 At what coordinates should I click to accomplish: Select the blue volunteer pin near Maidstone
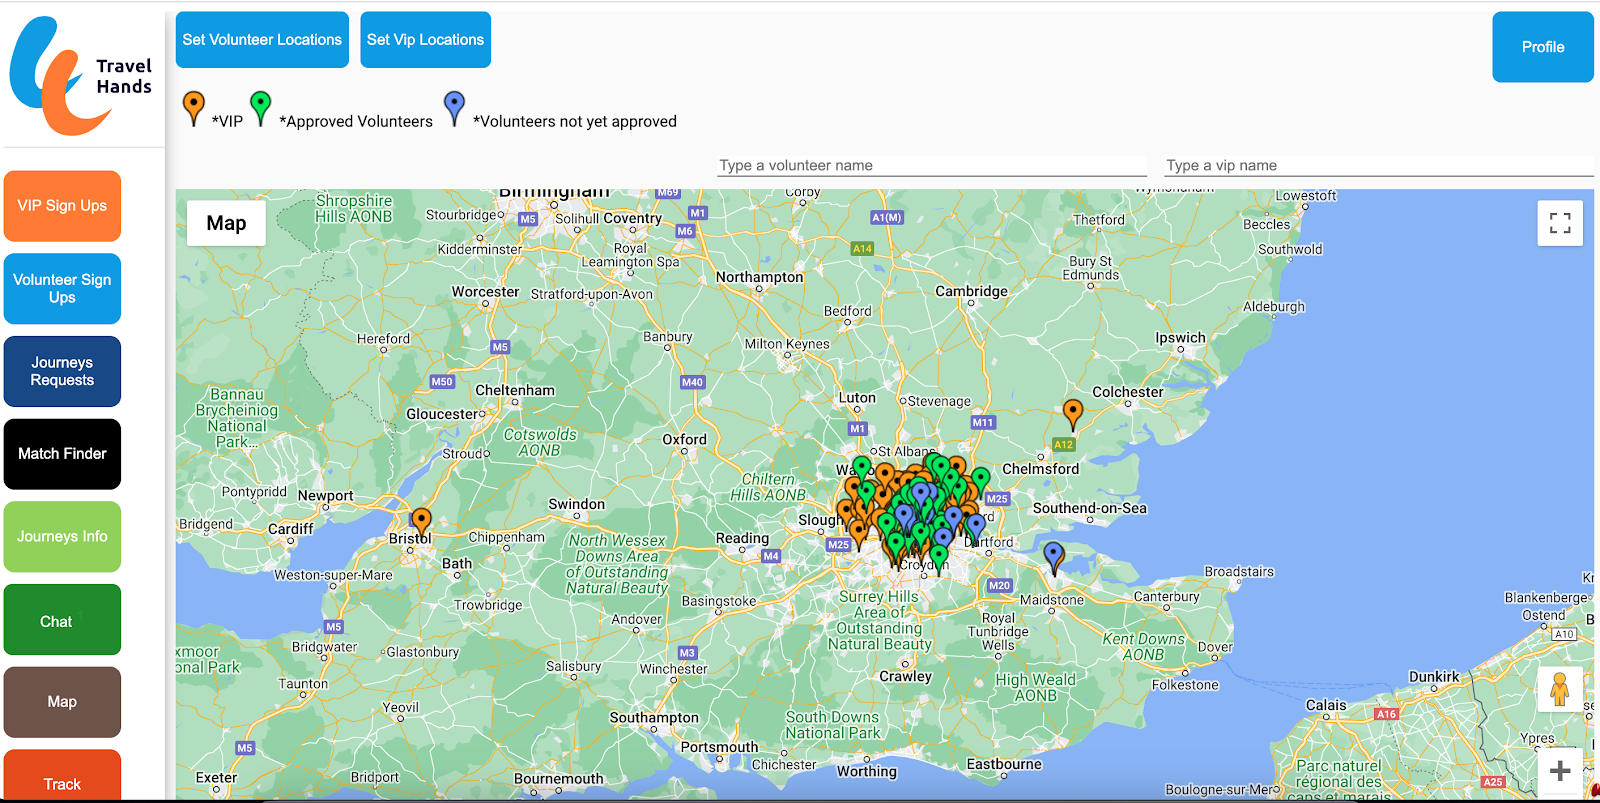[x=1054, y=557]
